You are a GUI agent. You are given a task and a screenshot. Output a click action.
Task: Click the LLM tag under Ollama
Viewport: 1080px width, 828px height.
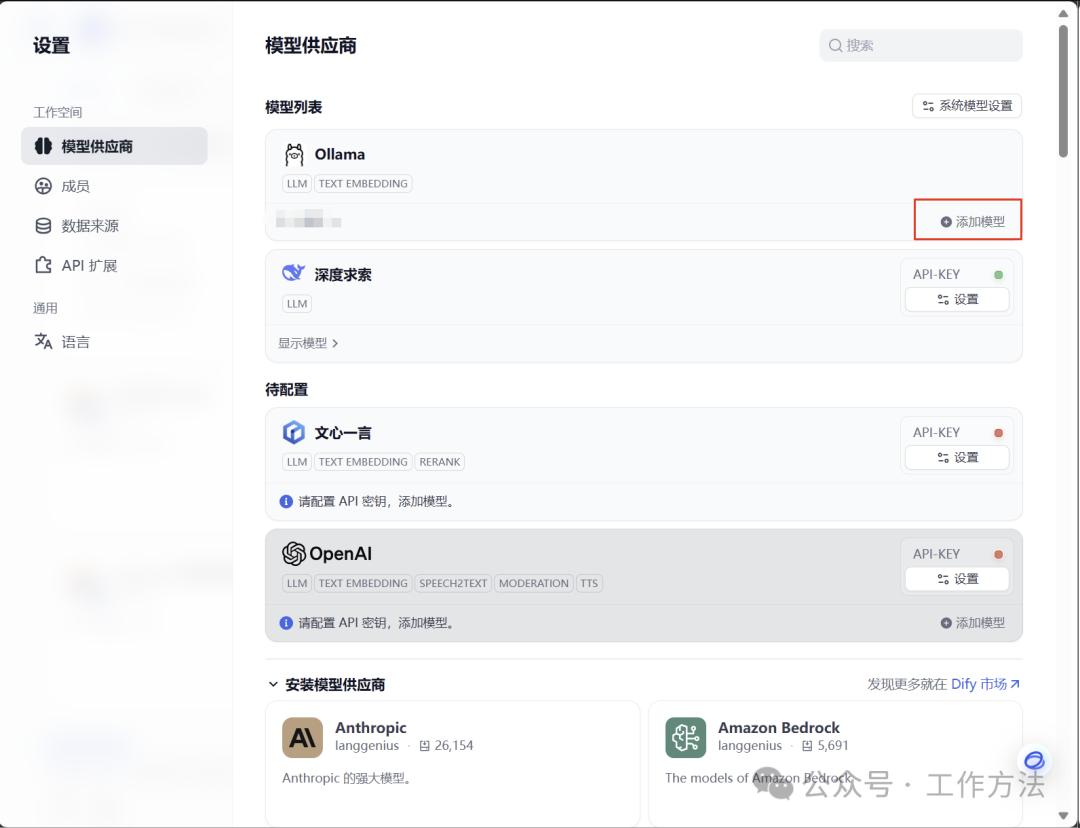point(297,184)
